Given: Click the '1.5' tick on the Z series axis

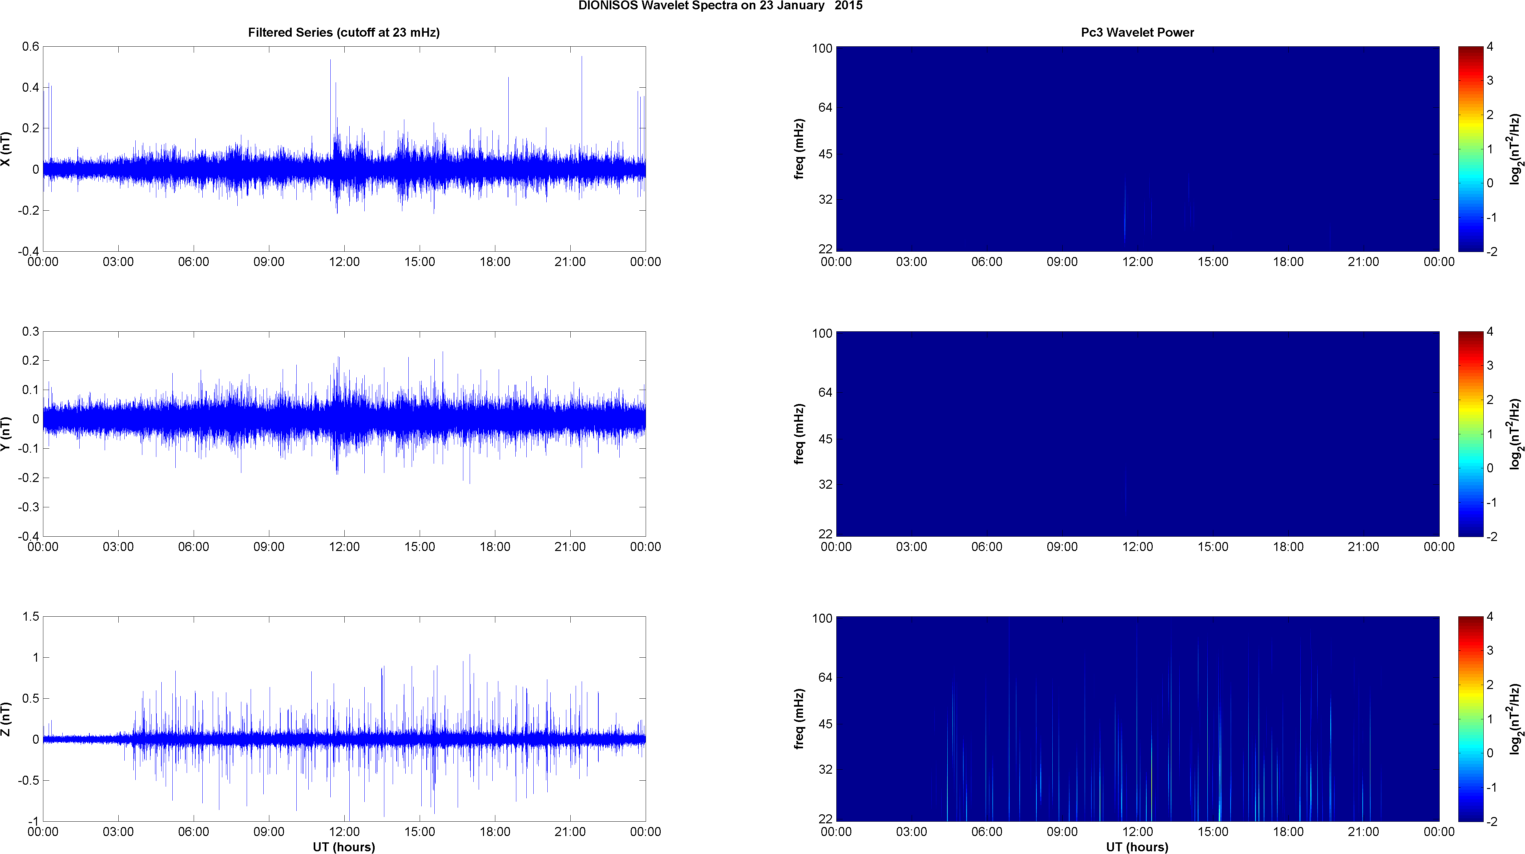Looking at the screenshot, I should tap(31, 617).
